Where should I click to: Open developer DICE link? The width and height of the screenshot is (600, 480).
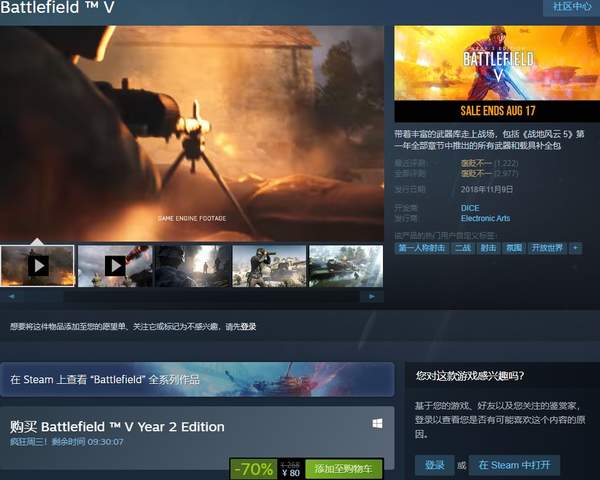click(470, 207)
